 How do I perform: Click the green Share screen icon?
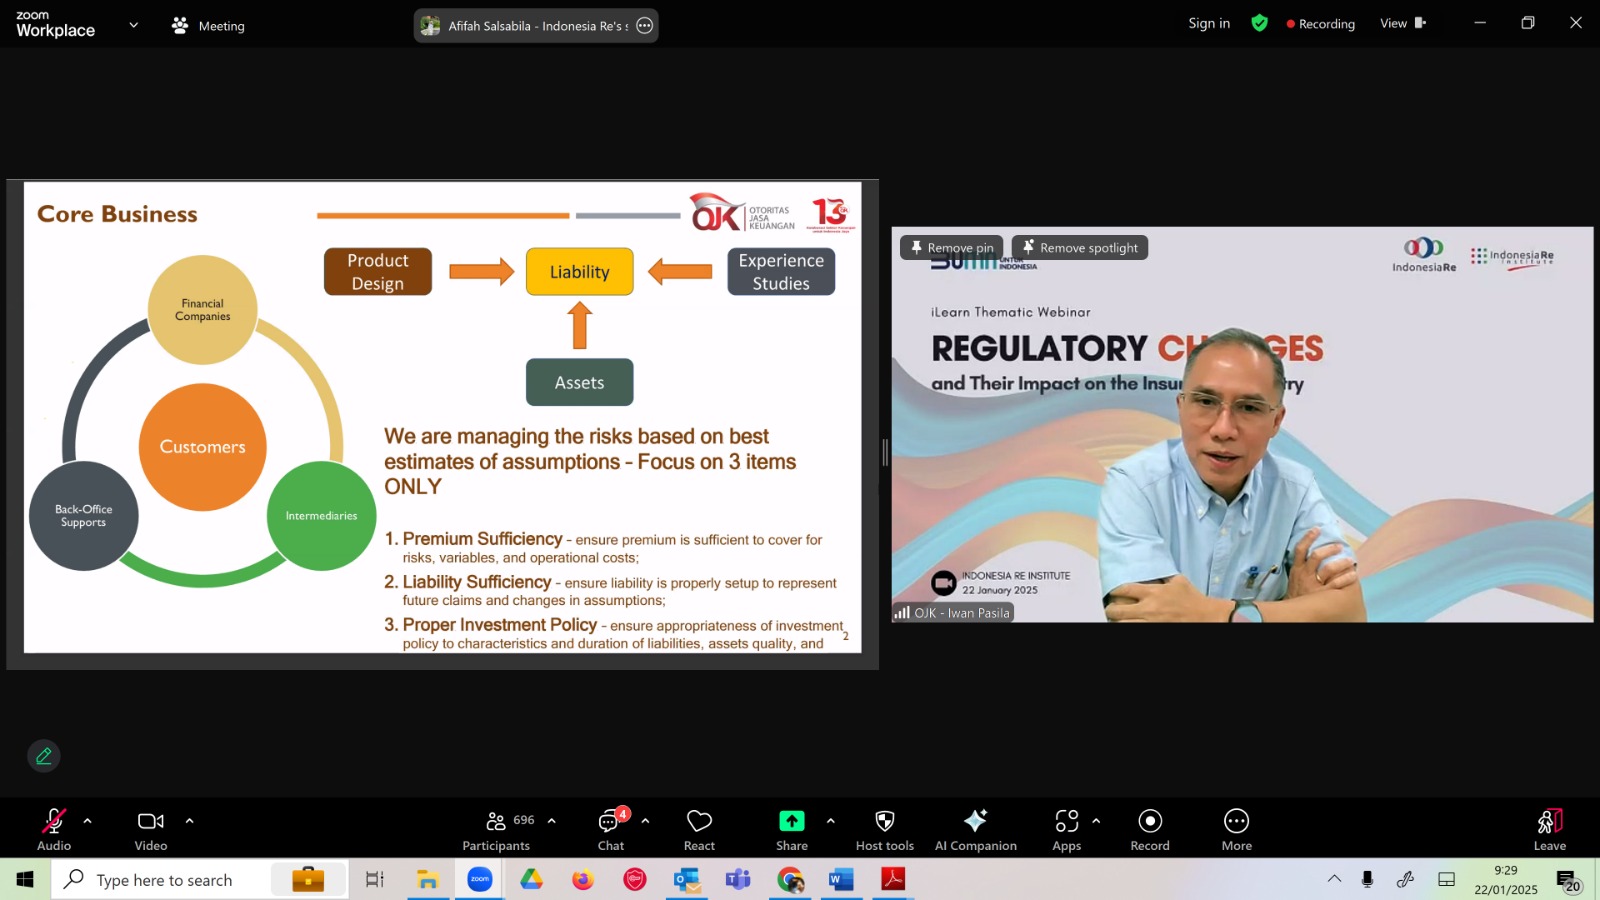click(792, 821)
